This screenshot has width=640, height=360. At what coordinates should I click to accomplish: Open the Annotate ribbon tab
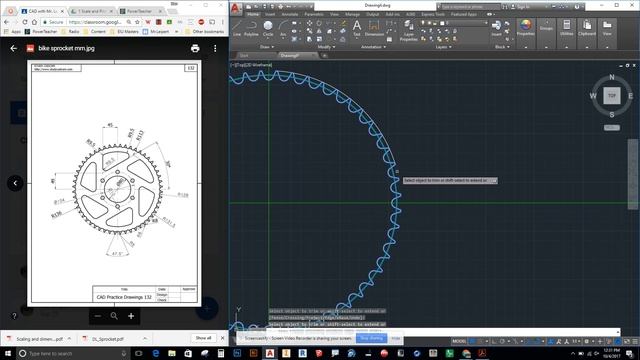(290, 14)
